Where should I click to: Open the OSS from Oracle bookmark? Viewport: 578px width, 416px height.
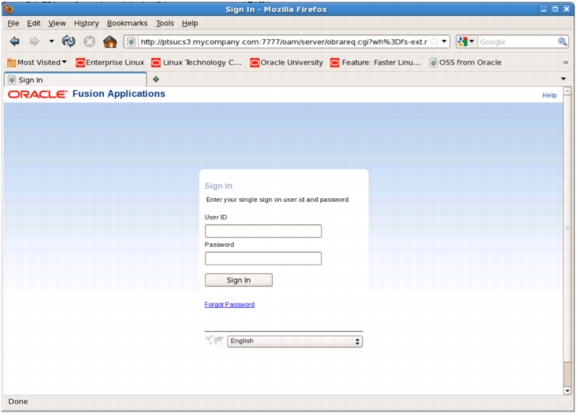[466, 63]
